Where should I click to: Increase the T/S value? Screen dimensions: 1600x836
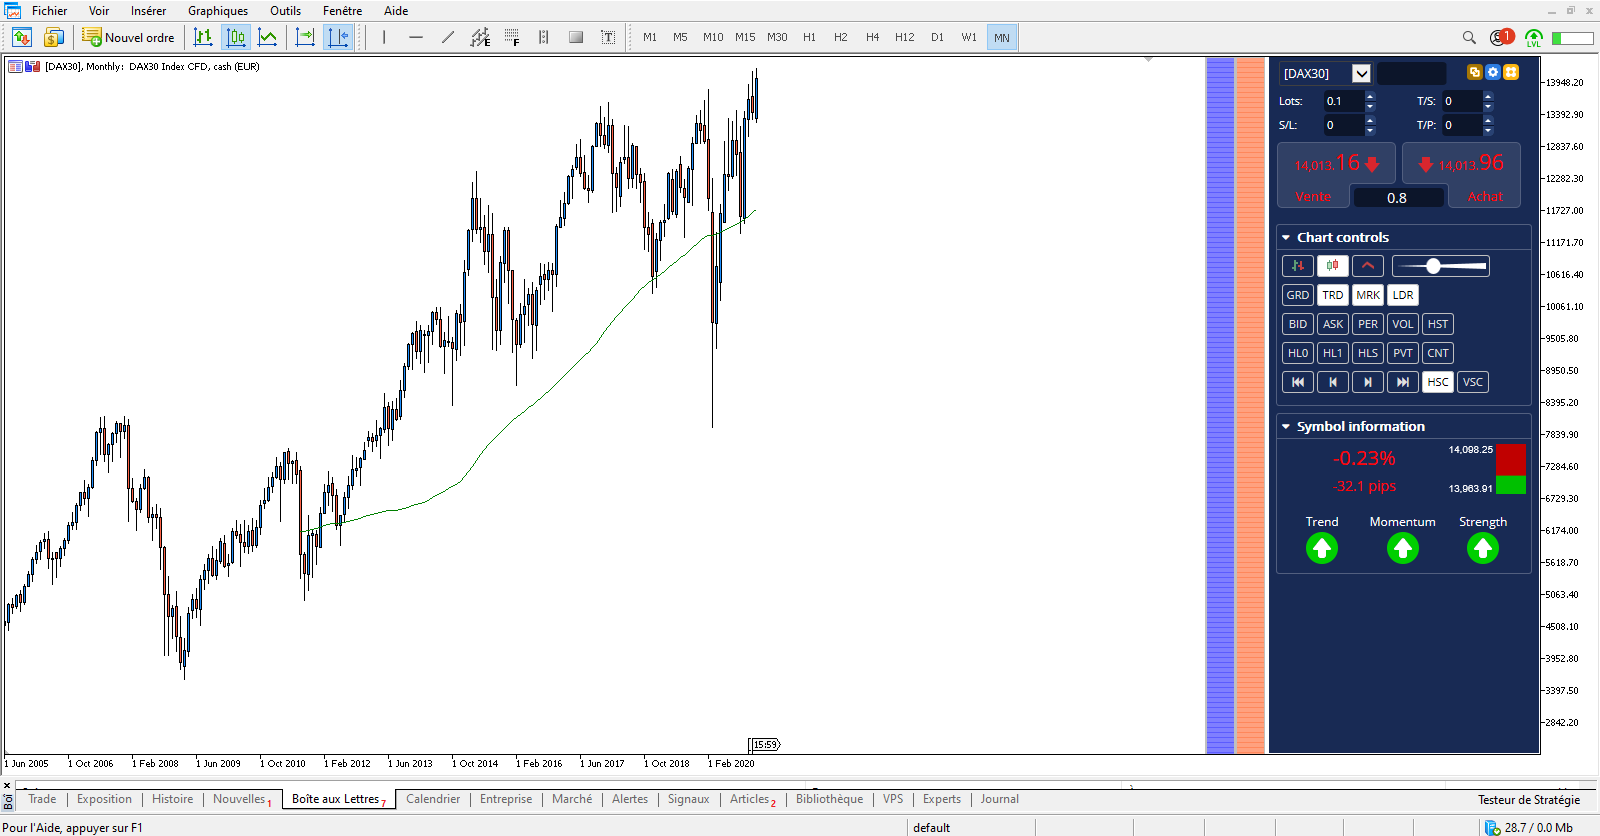click(1488, 96)
